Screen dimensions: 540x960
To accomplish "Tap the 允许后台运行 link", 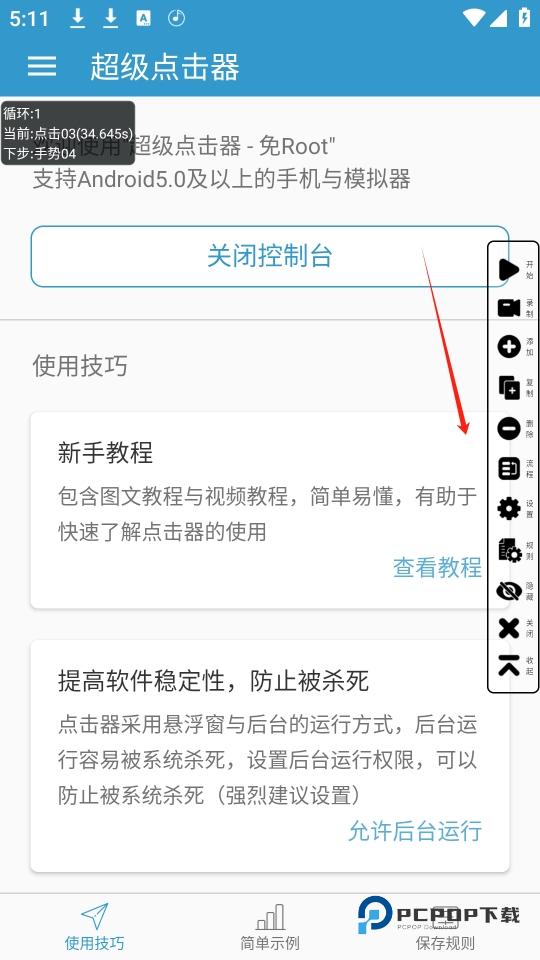I will coord(415,831).
